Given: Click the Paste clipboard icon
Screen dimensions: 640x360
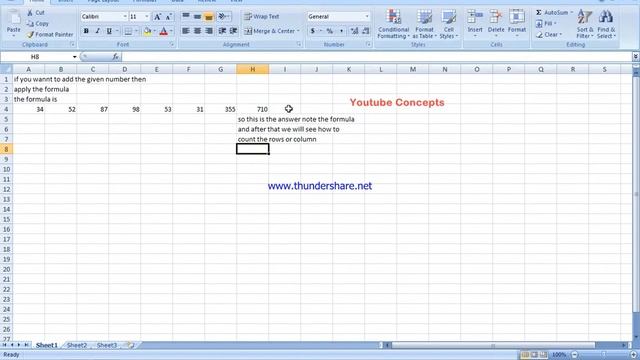Looking at the screenshot, I should pos(13,18).
